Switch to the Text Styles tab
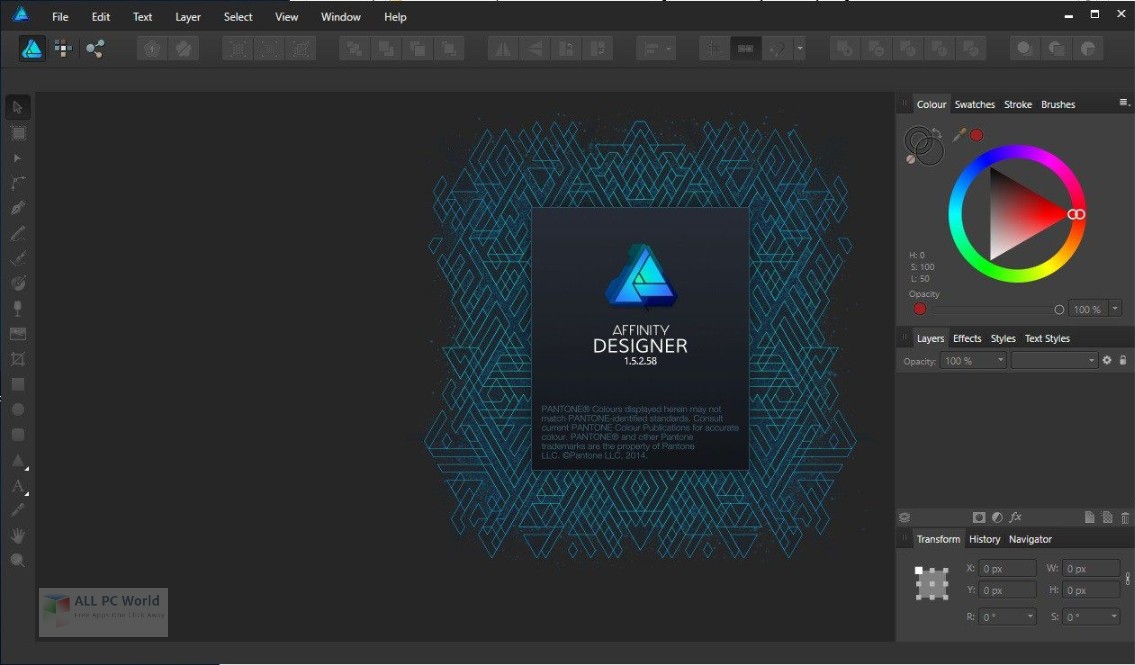This screenshot has width=1135, height=665. tap(1047, 339)
